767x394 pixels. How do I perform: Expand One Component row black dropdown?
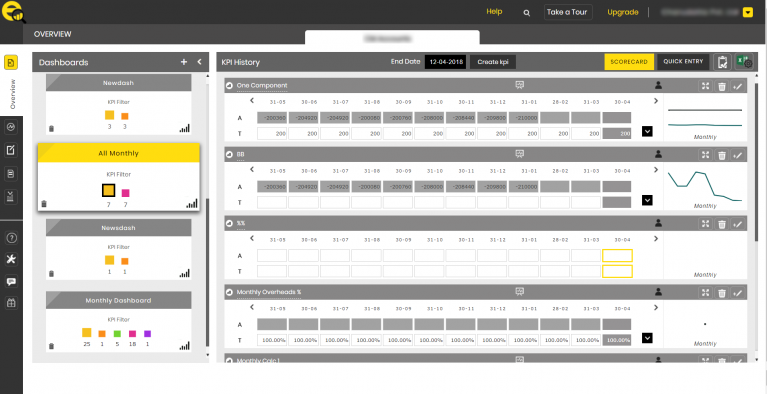coord(647,131)
